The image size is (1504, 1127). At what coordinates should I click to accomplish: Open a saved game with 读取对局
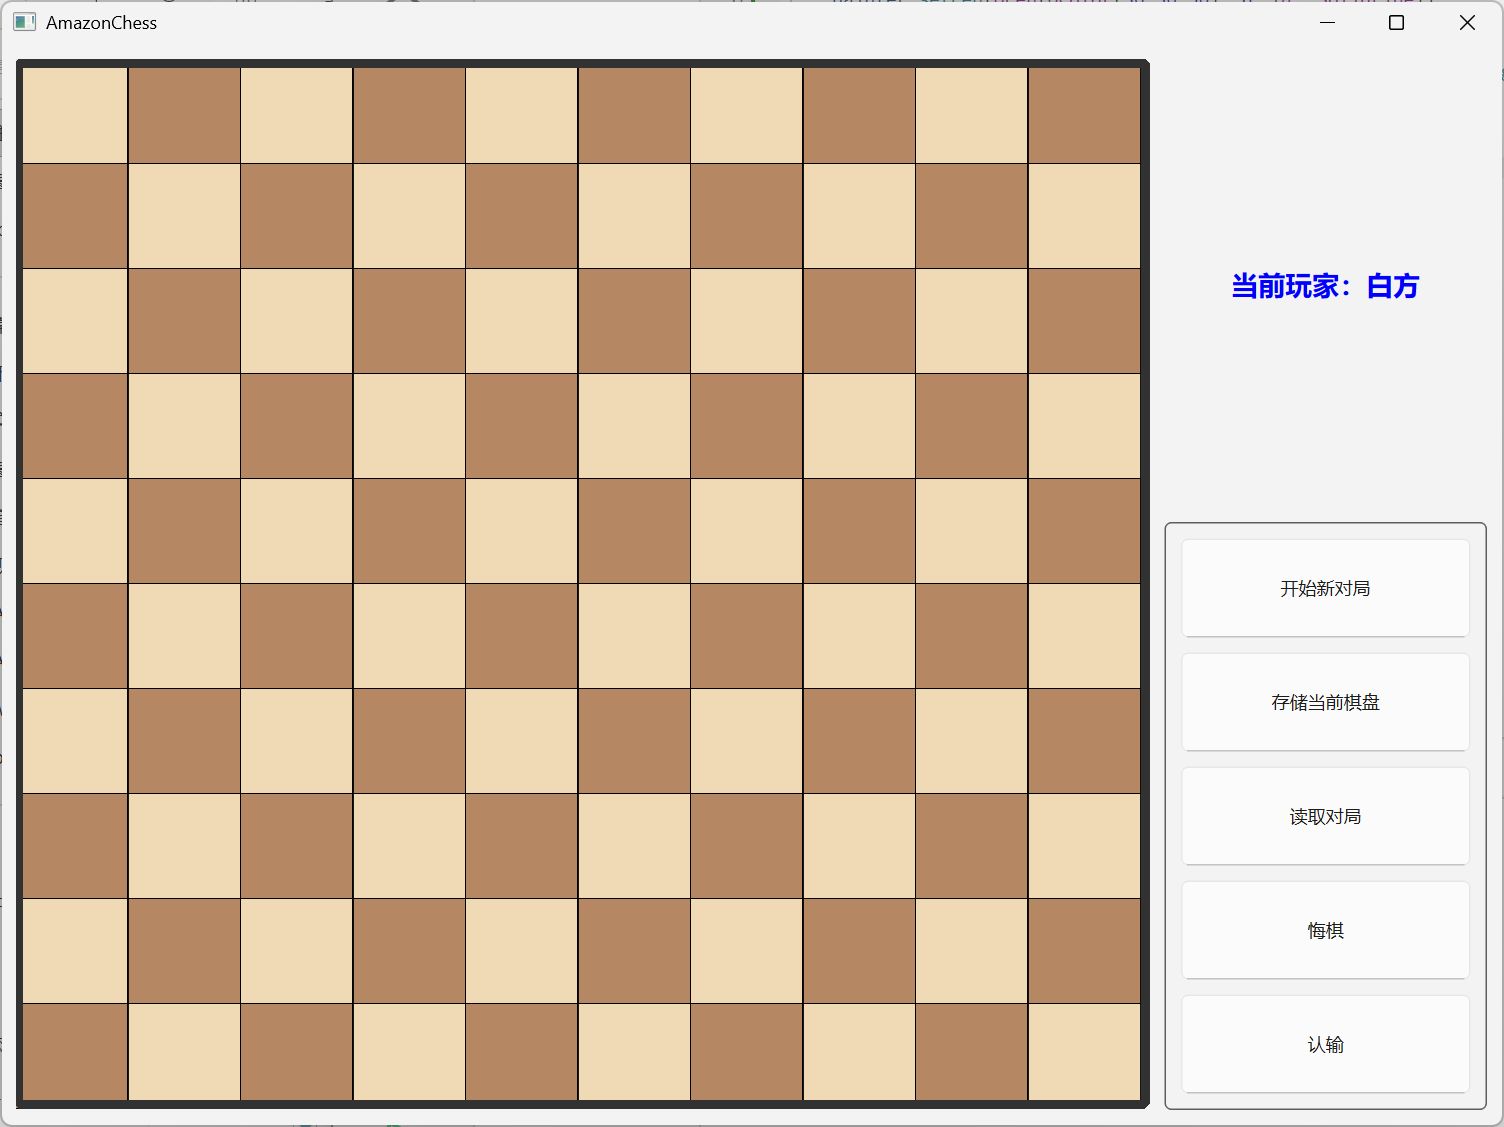tap(1325, 816)
